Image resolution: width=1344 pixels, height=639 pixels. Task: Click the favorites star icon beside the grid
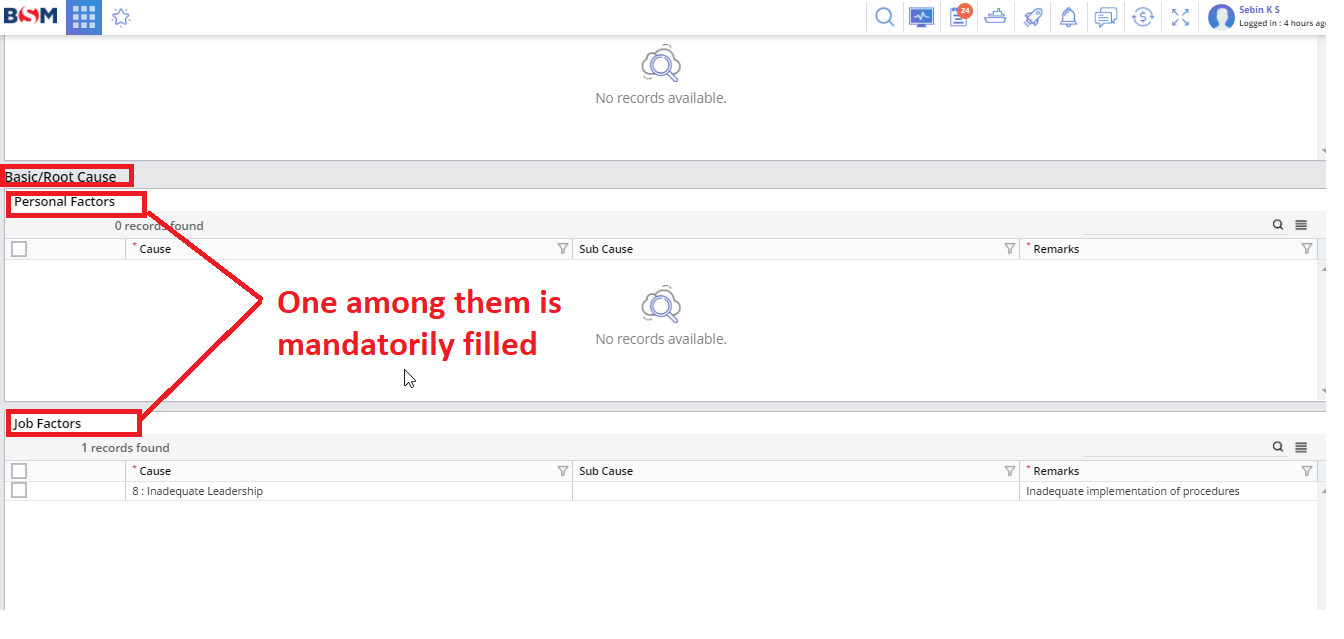[121, 17]
